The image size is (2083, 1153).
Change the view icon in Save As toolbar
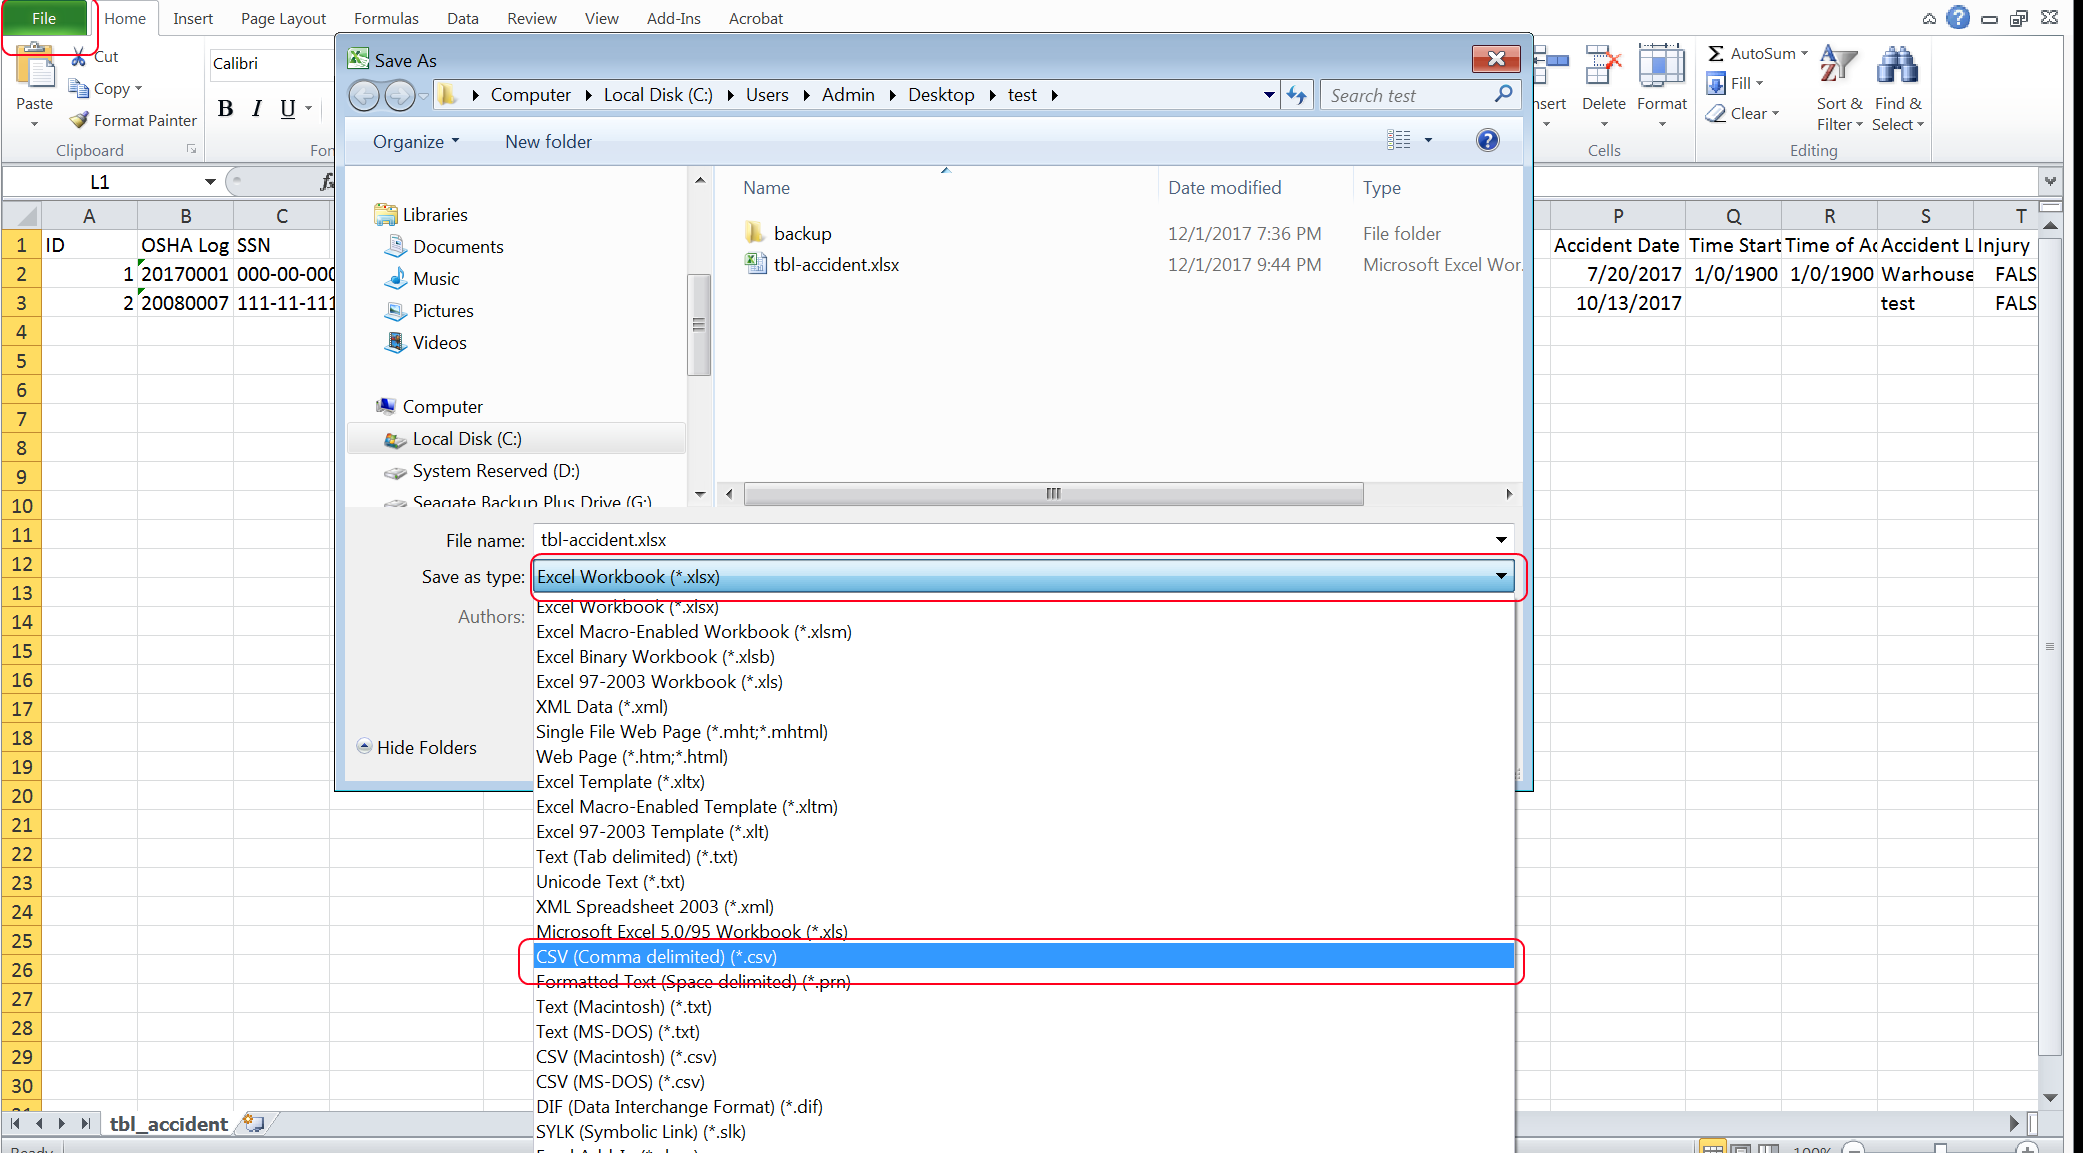click(1398, 140)
